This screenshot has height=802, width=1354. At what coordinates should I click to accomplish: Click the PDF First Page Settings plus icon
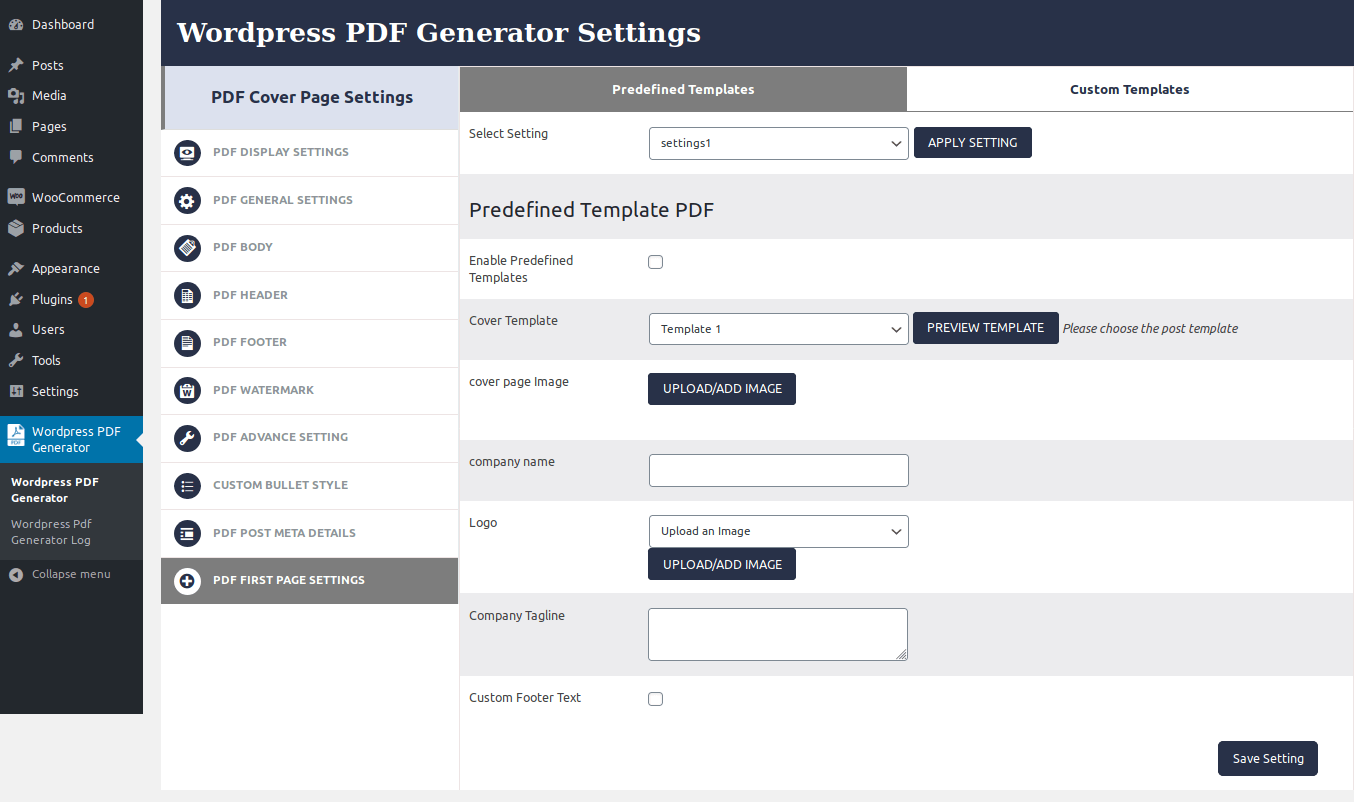[x=187, y=580]
